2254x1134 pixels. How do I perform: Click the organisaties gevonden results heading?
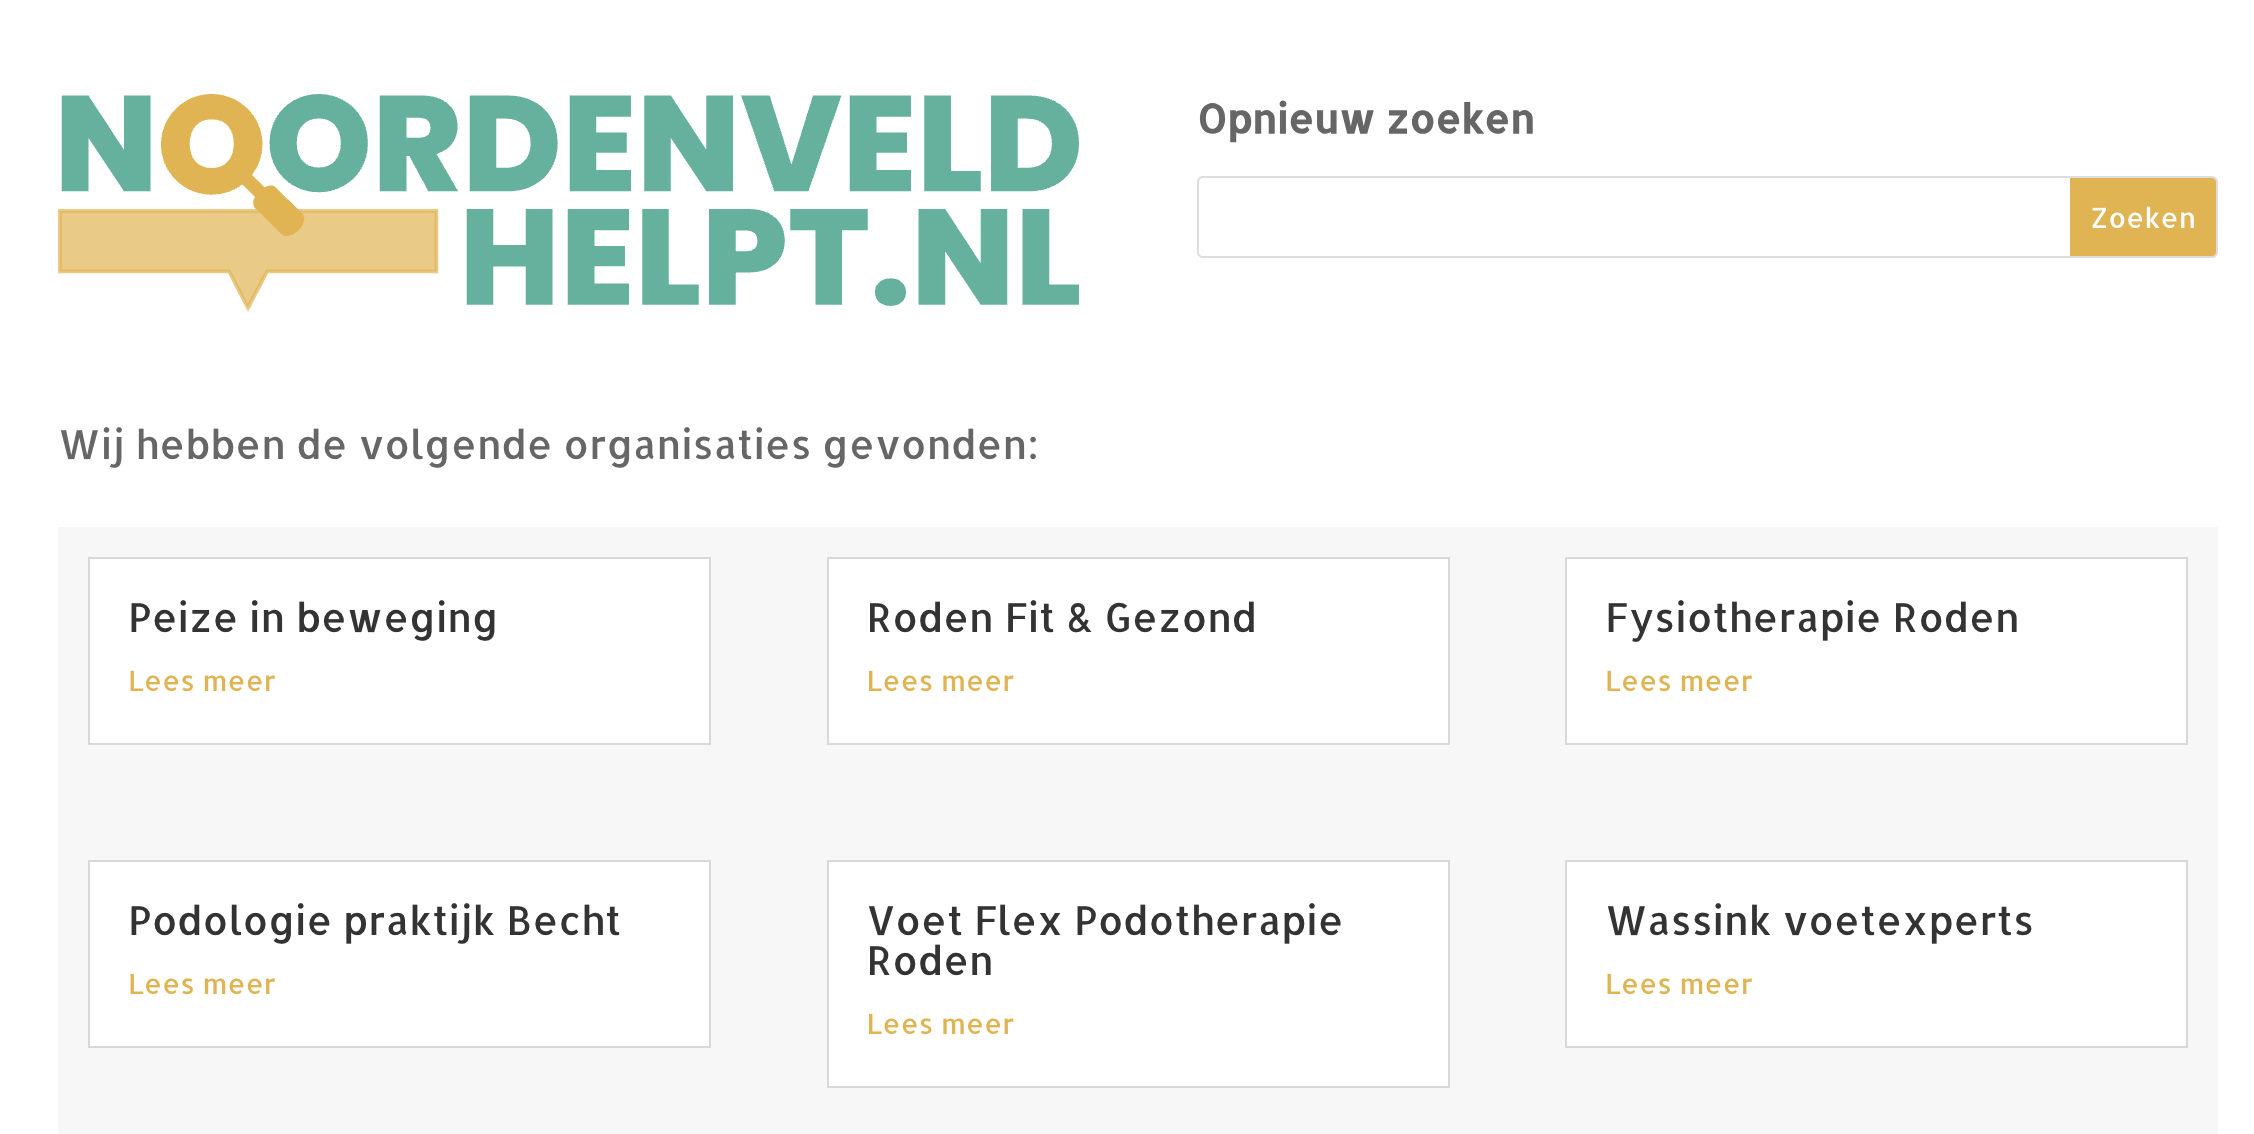[549, 445]
